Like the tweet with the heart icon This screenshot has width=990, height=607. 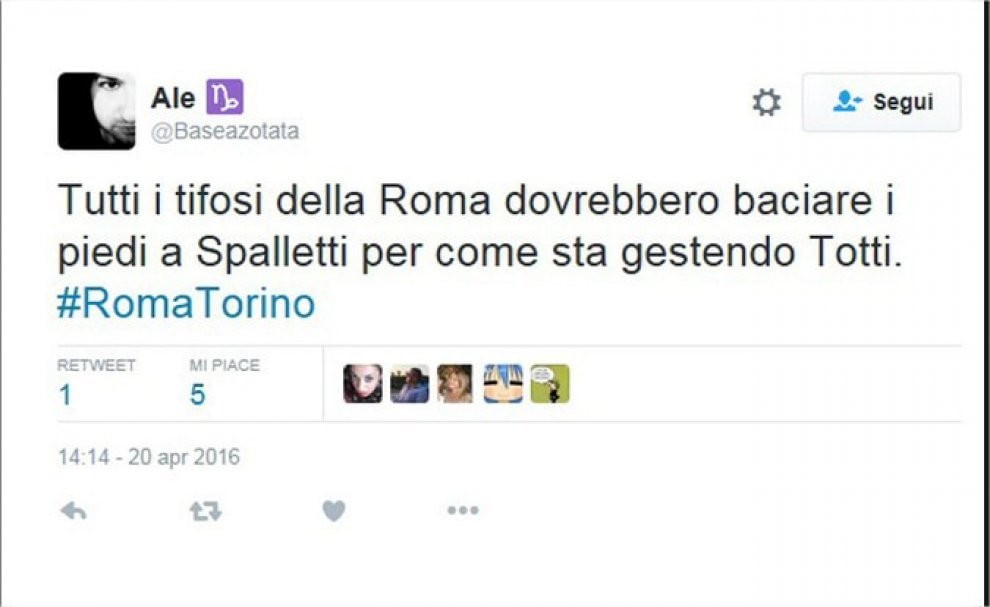pos(334,510)
